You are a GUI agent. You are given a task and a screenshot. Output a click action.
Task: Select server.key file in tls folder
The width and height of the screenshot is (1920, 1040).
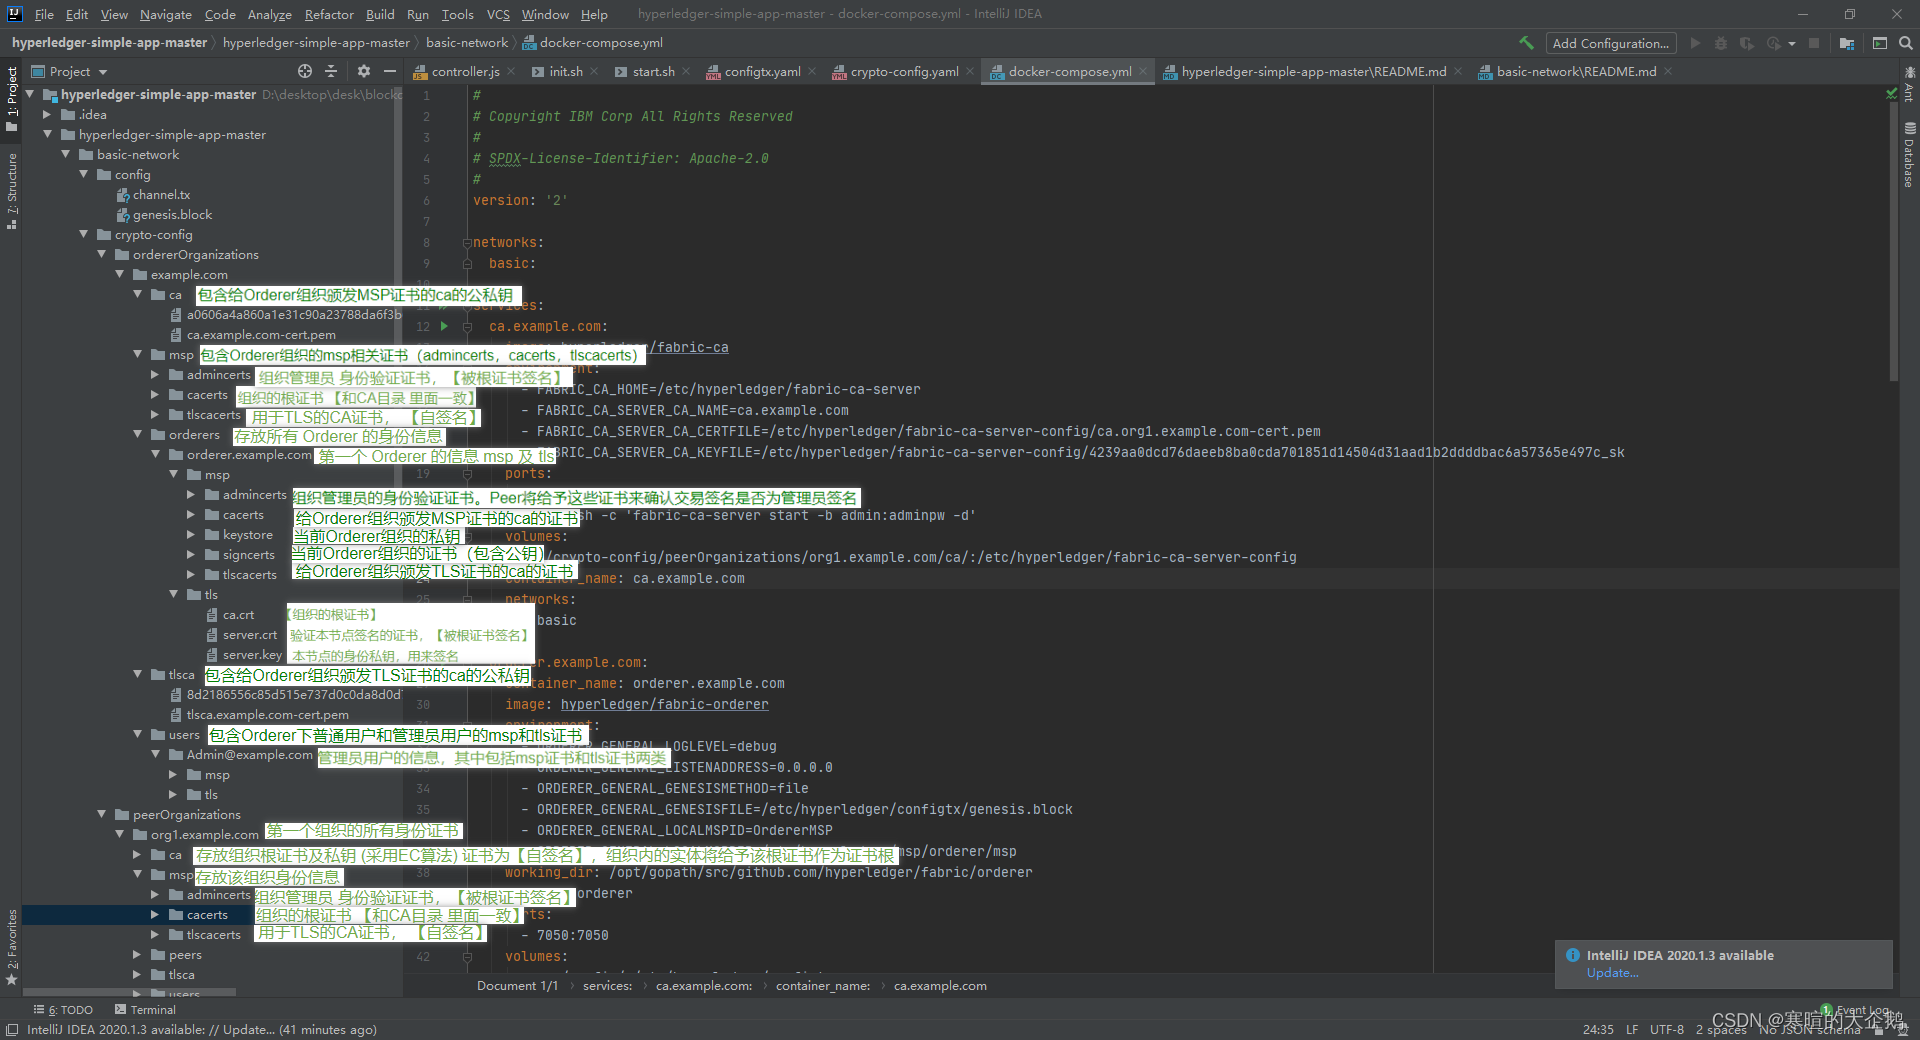[x=244, y=654]
